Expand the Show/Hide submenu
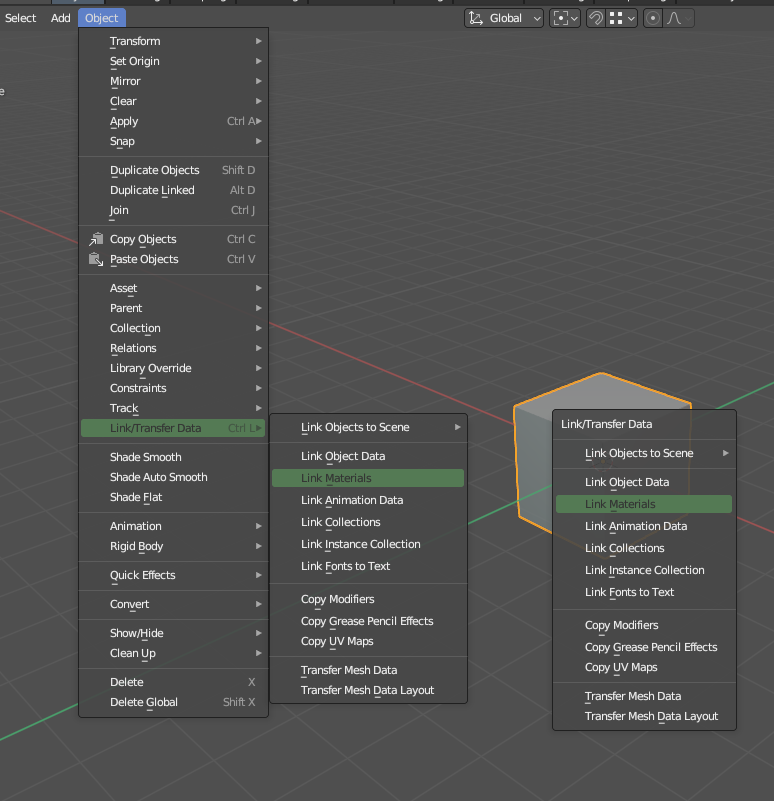This screenshot has height=801, width=774. 173,632
